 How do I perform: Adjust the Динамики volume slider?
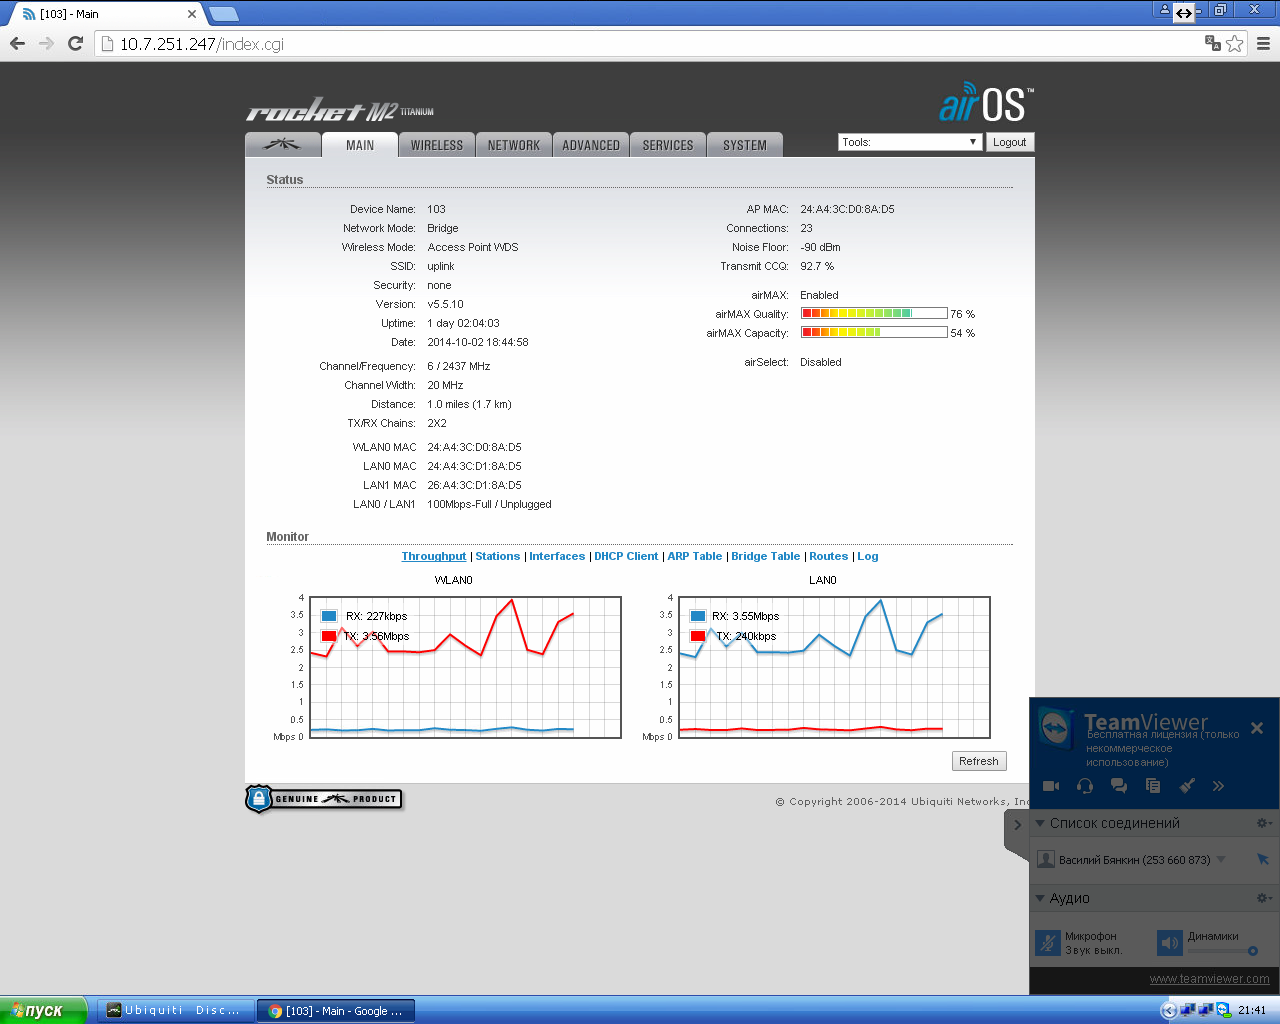(x=1222, y=951)
